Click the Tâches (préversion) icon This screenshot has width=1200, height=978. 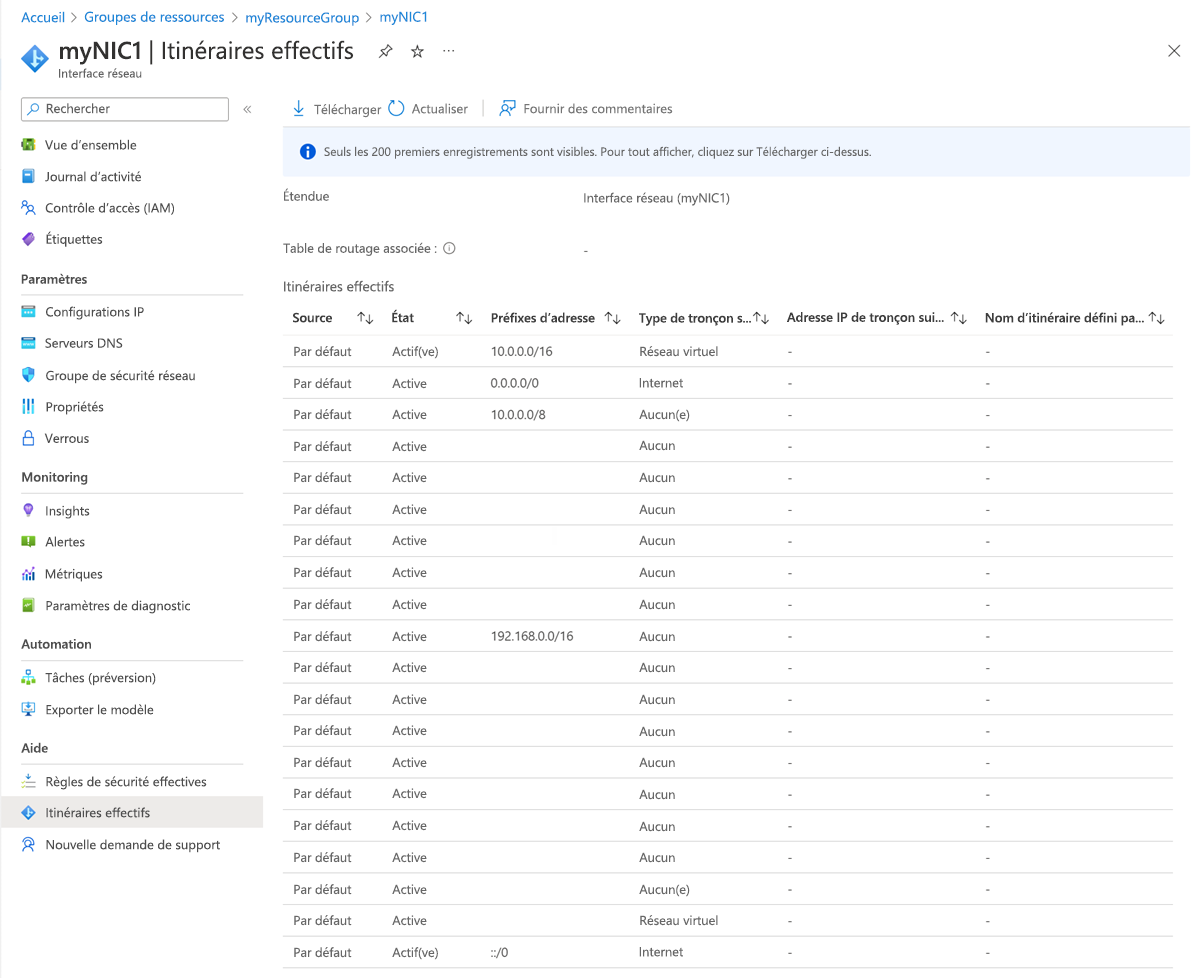tap(28, 678)
